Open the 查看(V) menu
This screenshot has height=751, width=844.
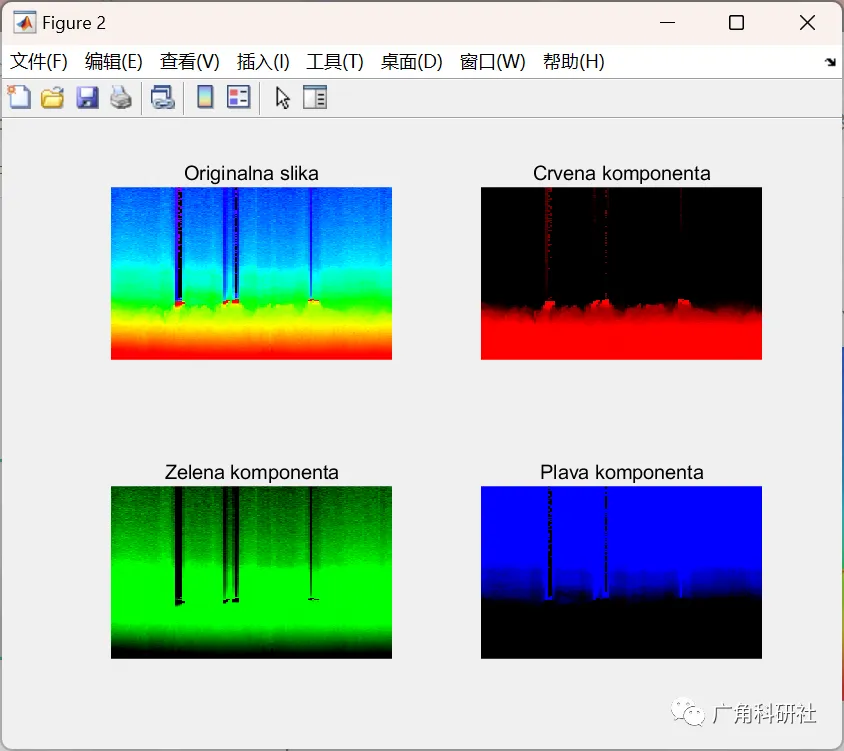click(x=188, y=61)
